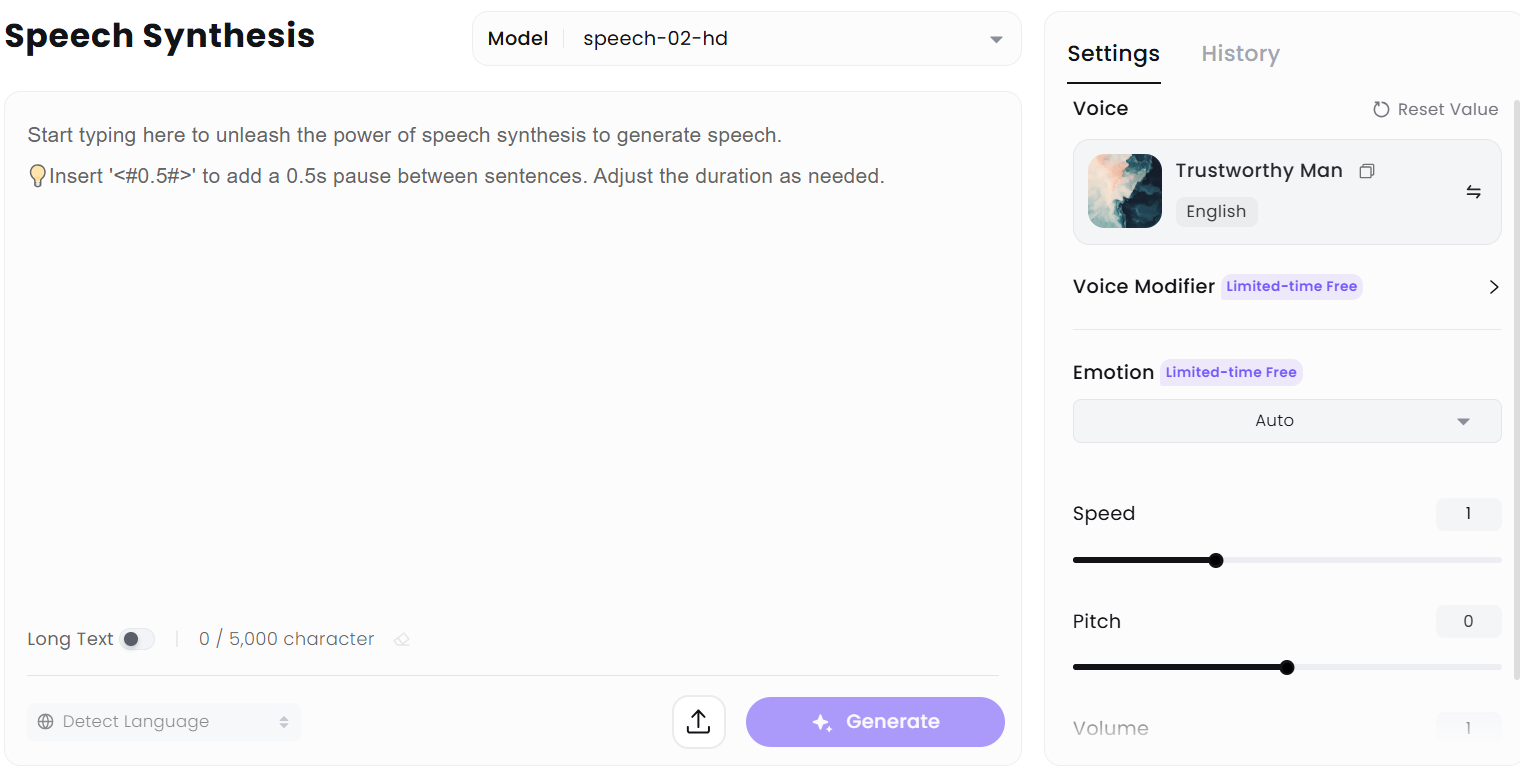This screenshot has height=780, width=1520.
Task: Click the Trustworthy Man voice thumbnail
Action: pyautogui.click(x=1125, y=191)
